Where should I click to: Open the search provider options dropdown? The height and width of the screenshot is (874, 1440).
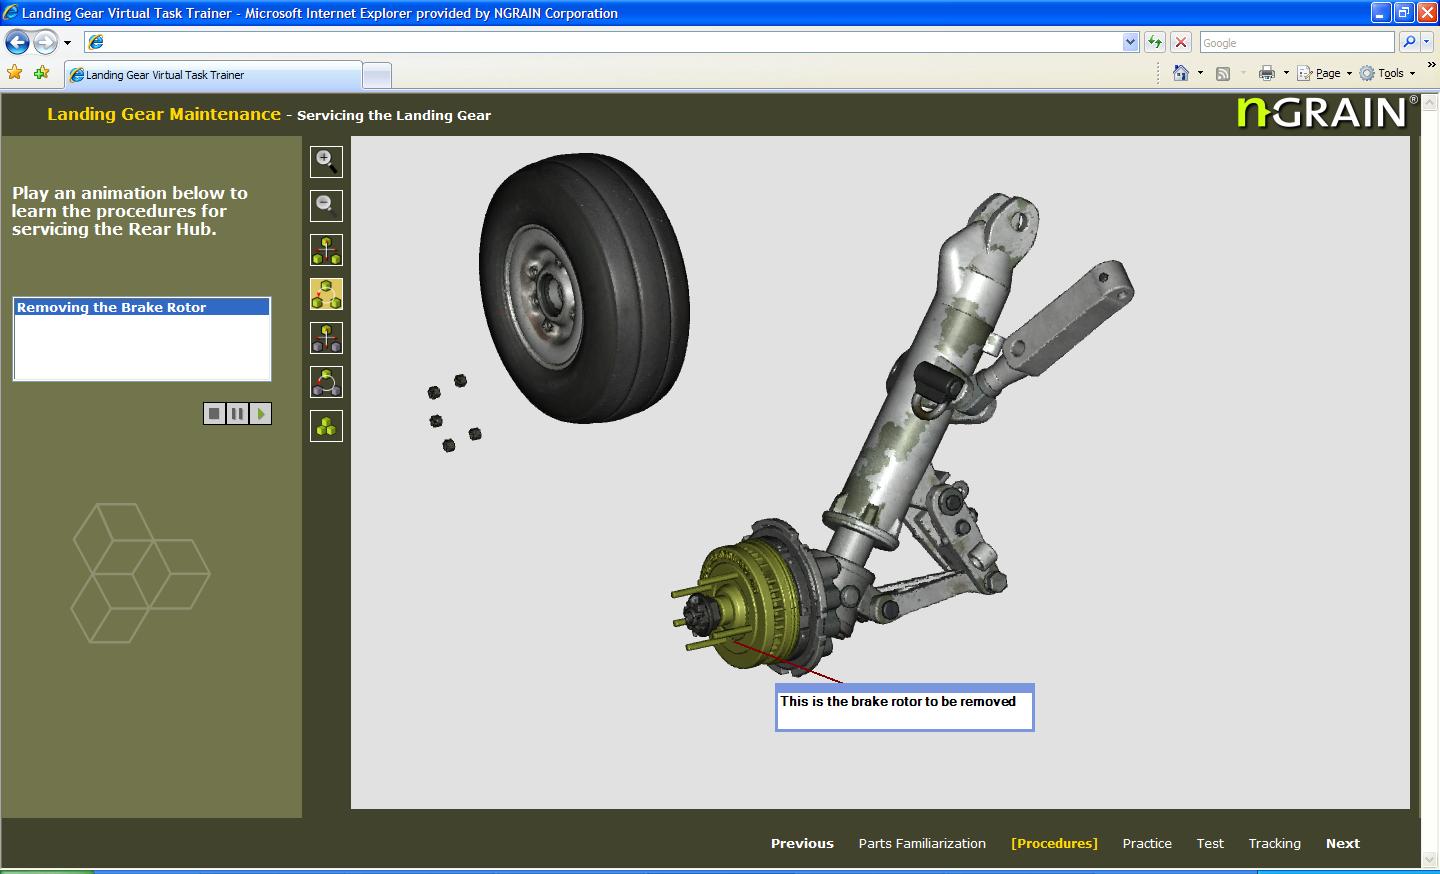1427,42
